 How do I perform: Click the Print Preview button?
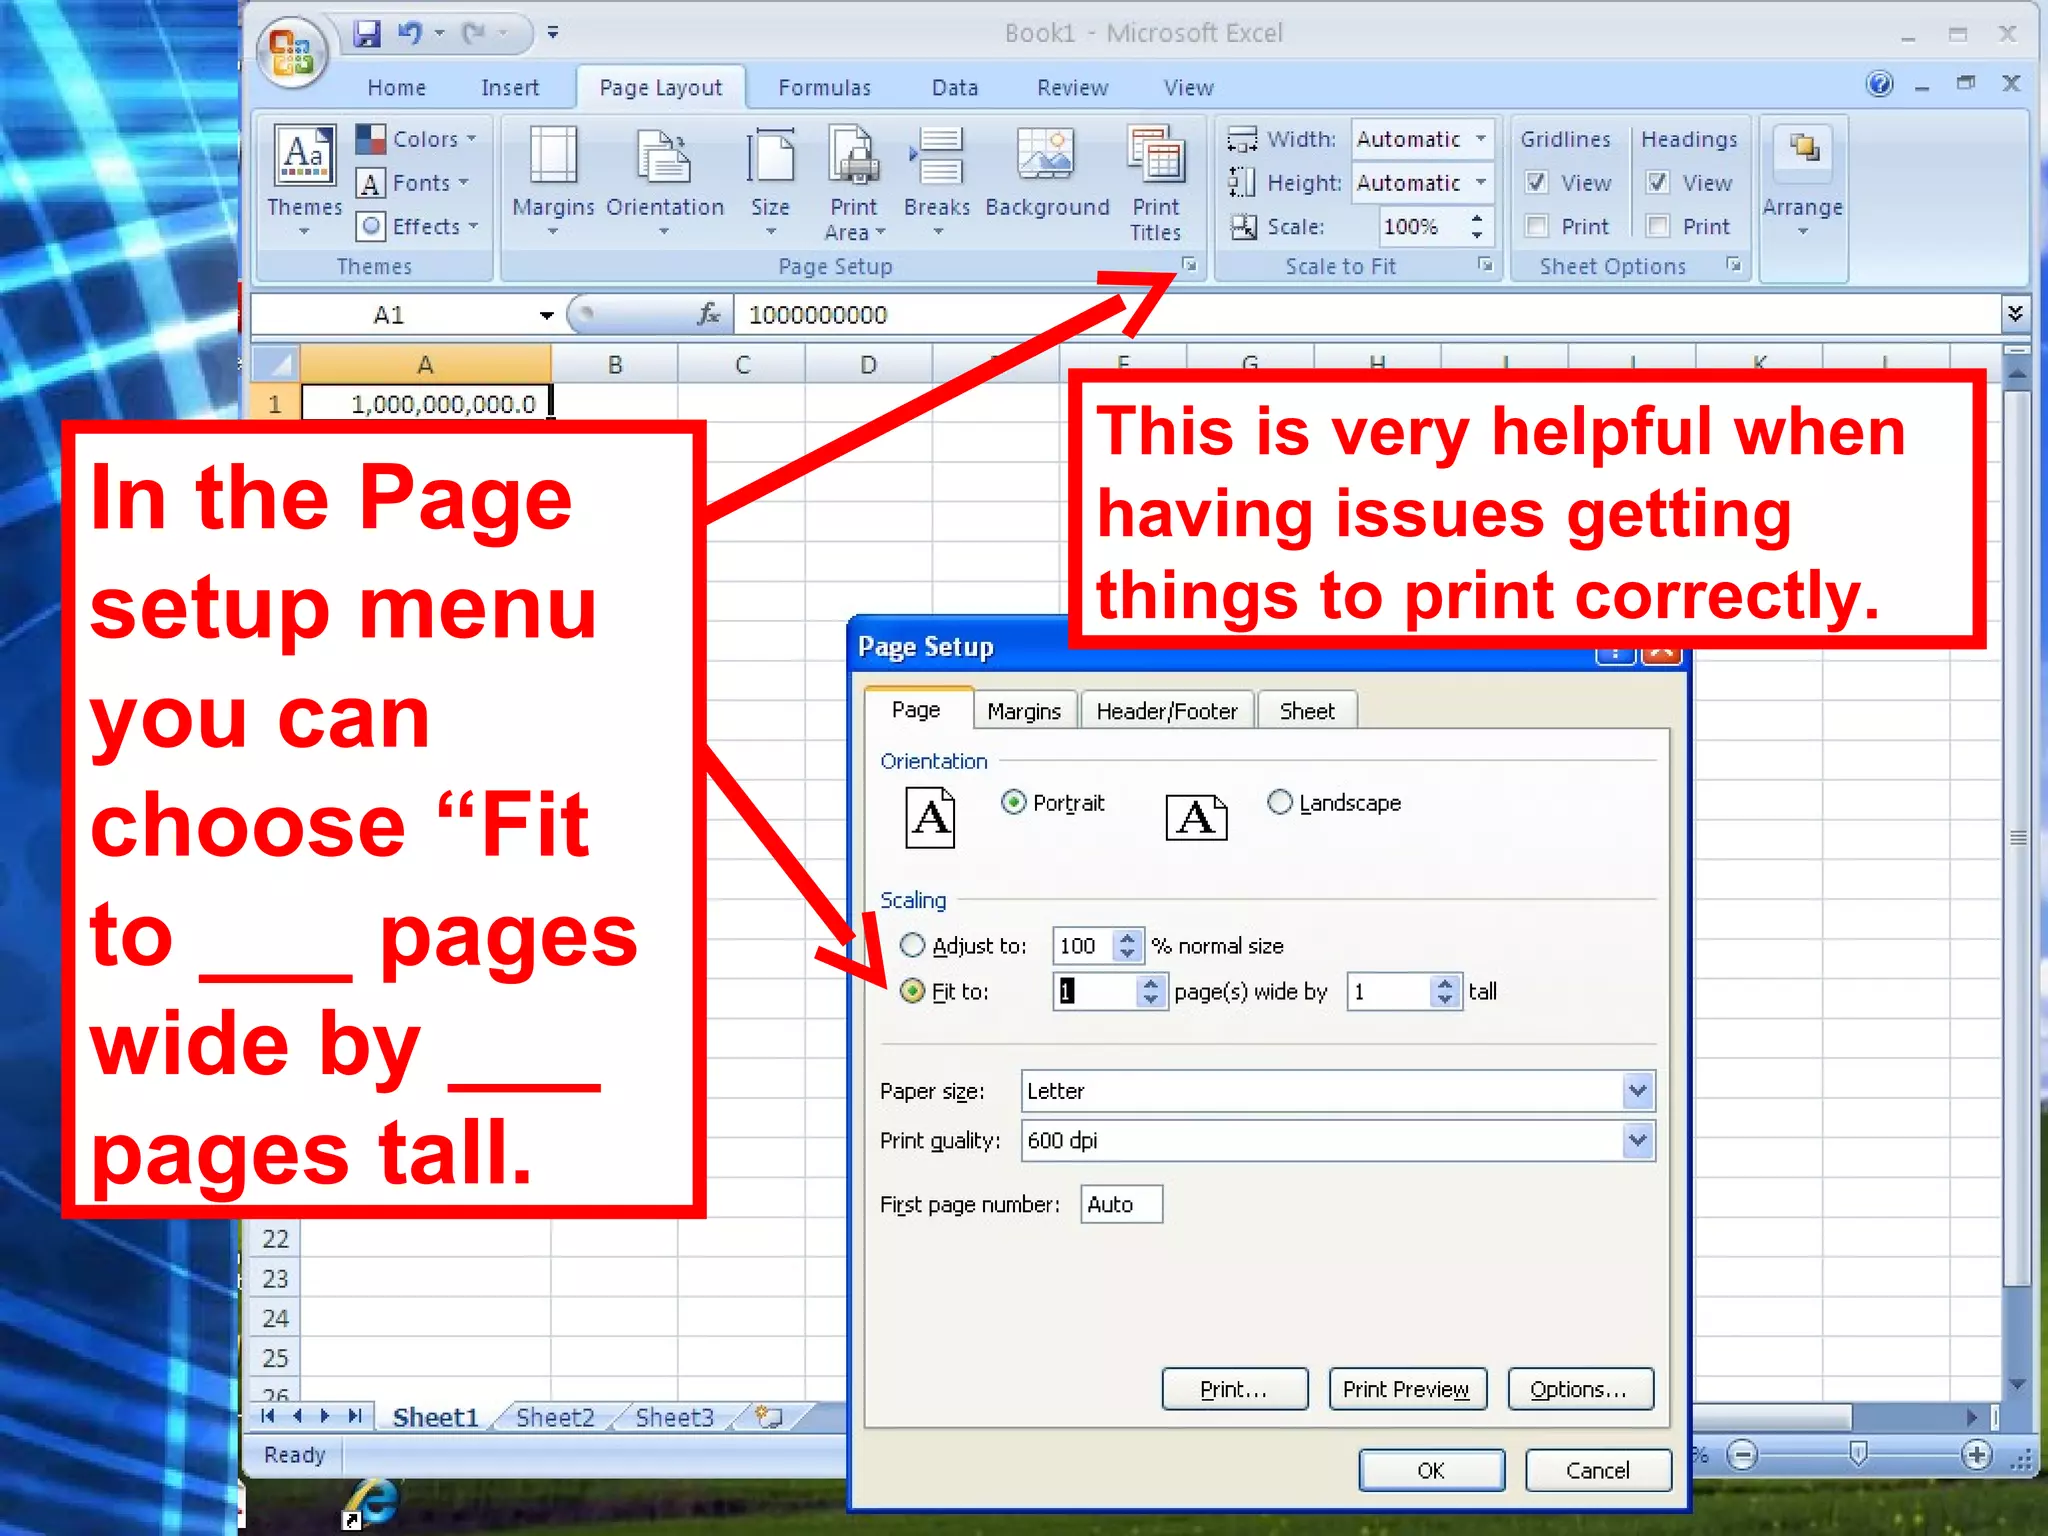(x=1406, y=1389)
